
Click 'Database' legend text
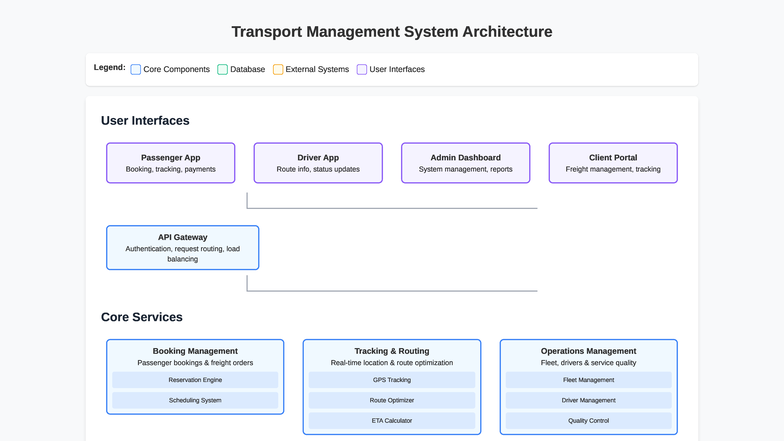click(248, 70)
